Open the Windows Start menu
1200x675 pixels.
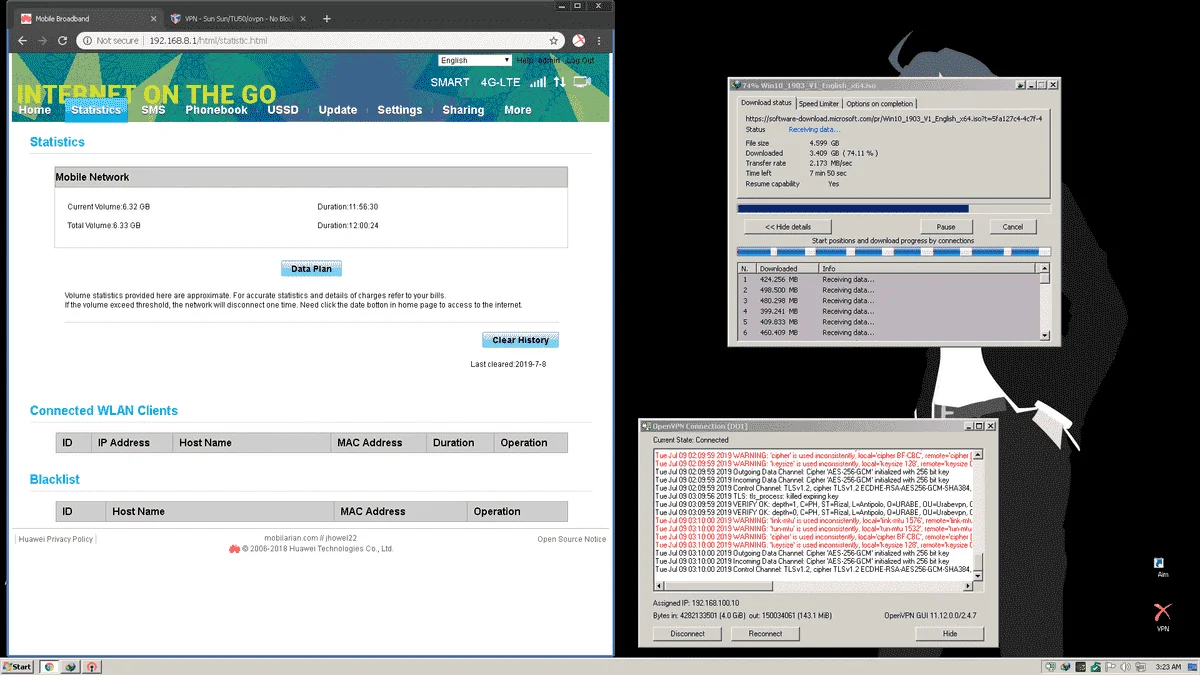tap(18, 666)
